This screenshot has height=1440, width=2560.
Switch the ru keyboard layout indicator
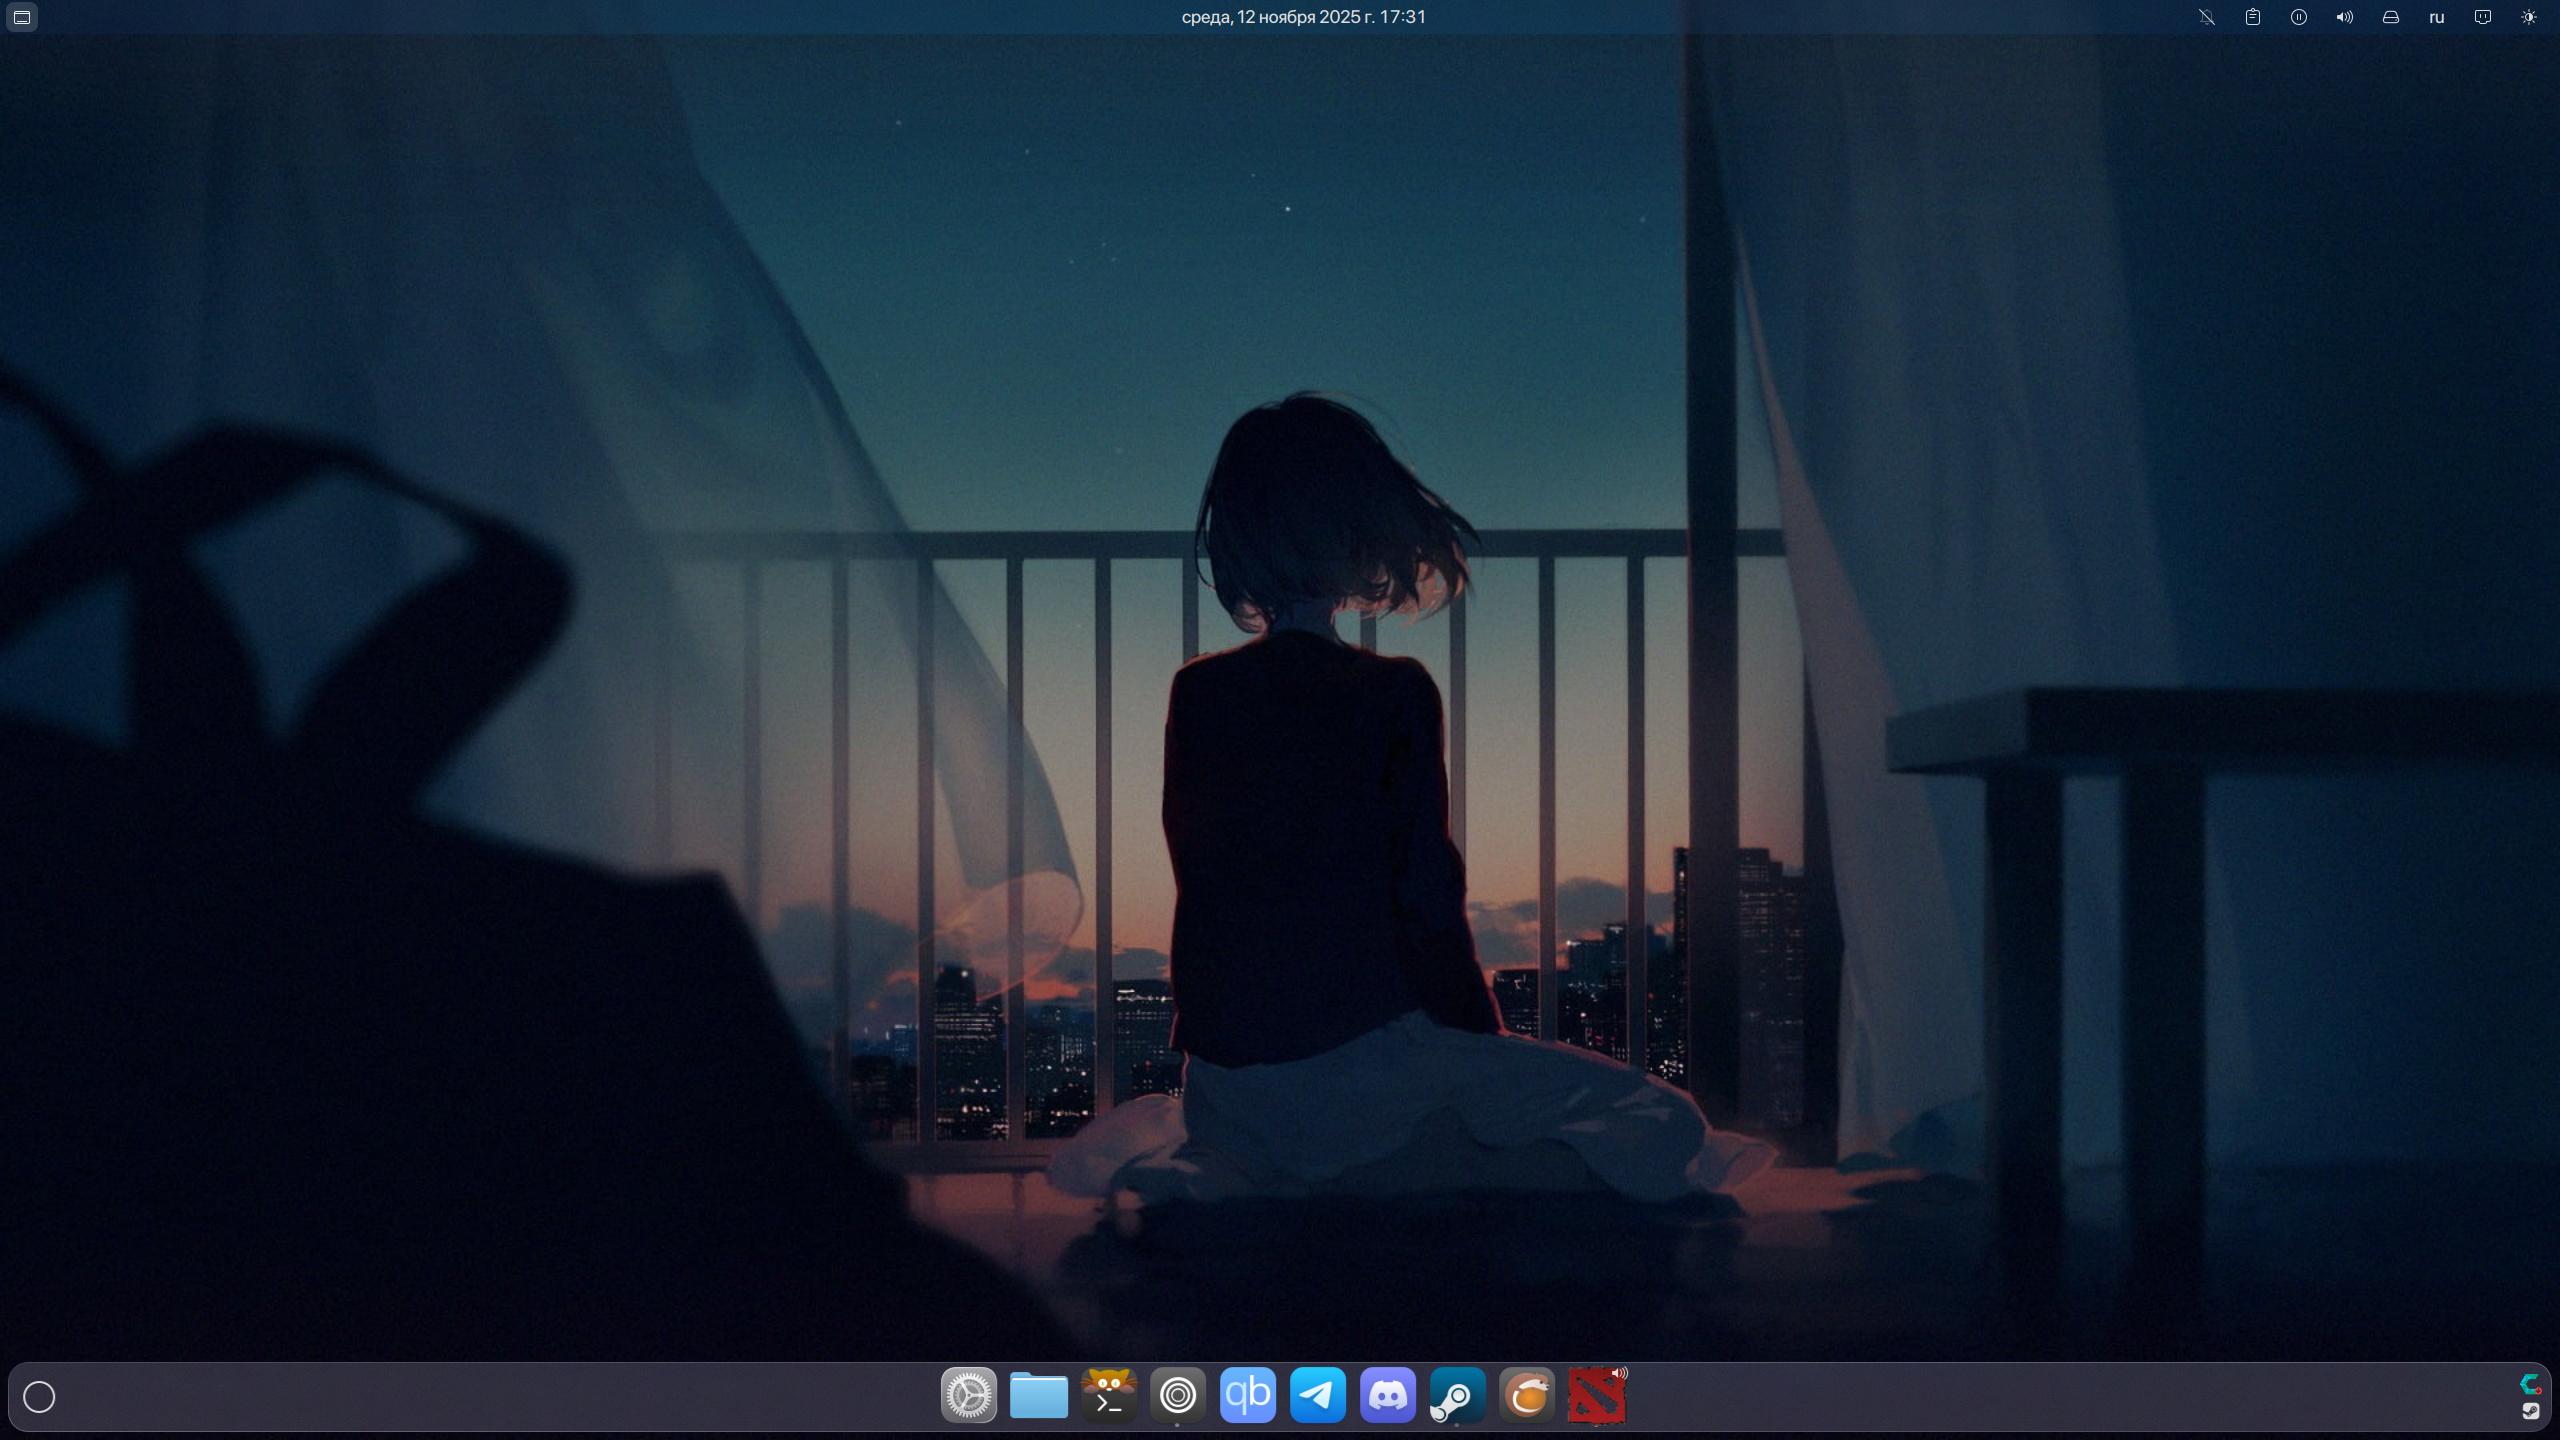(2437, 17)
